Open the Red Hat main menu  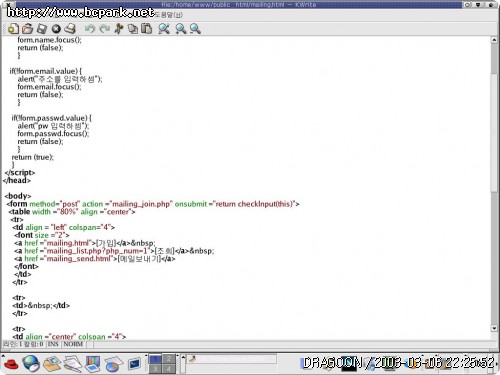[x=11, y=364]
